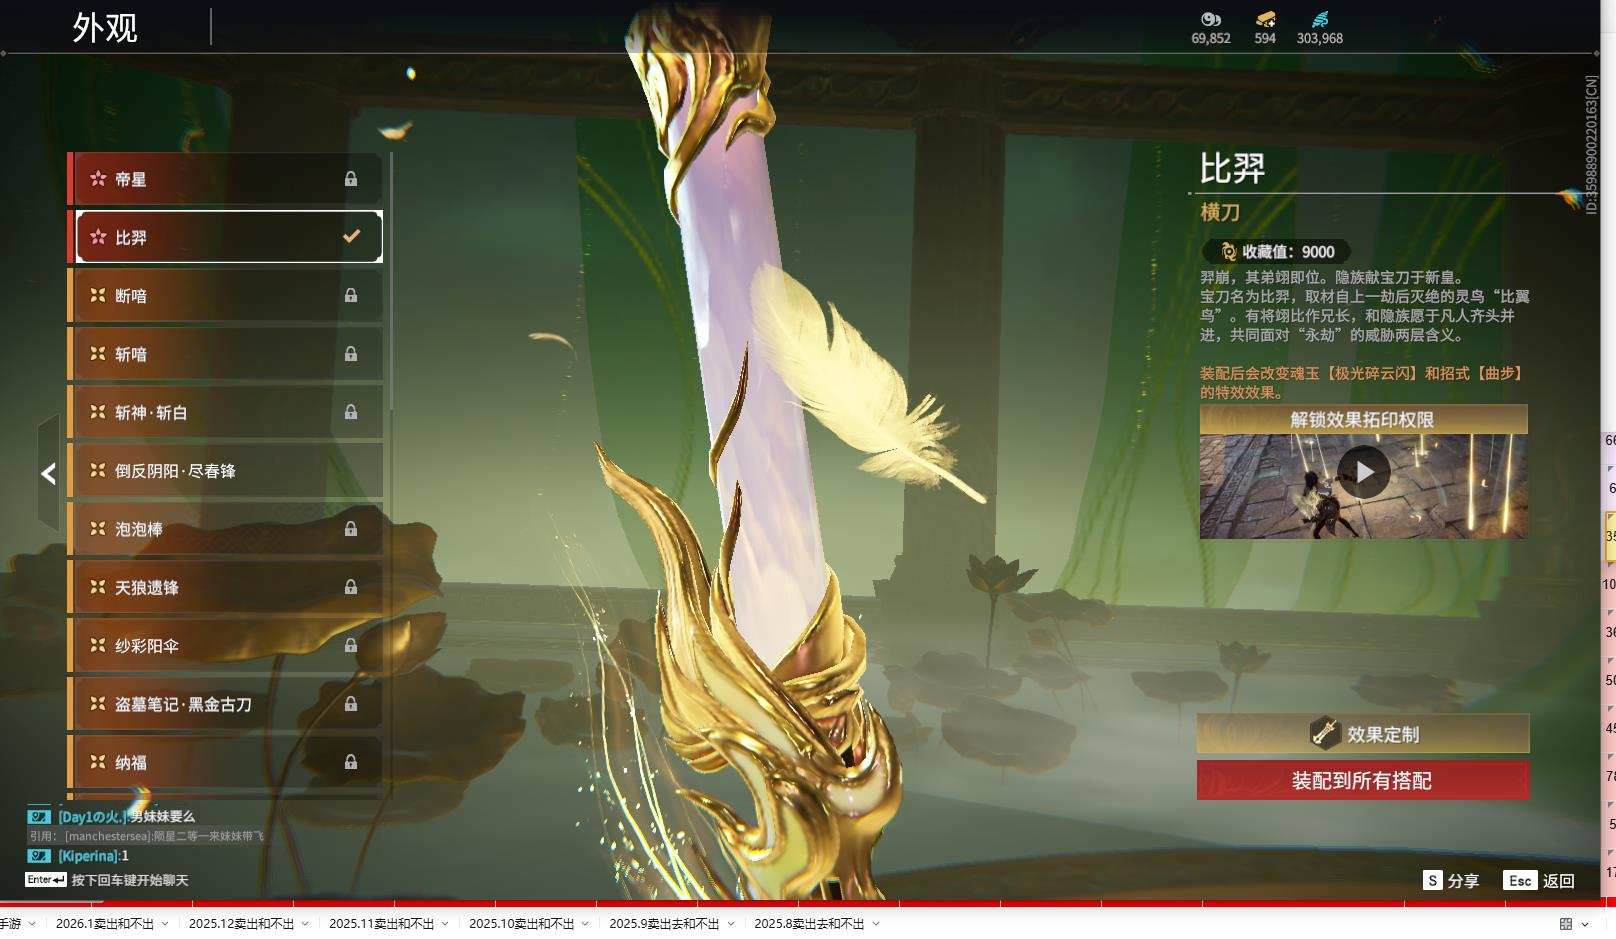Viewport: 1616px width, 939px height.
Task: Click the blue feather currency icon
Action: tap(1320, 19)
